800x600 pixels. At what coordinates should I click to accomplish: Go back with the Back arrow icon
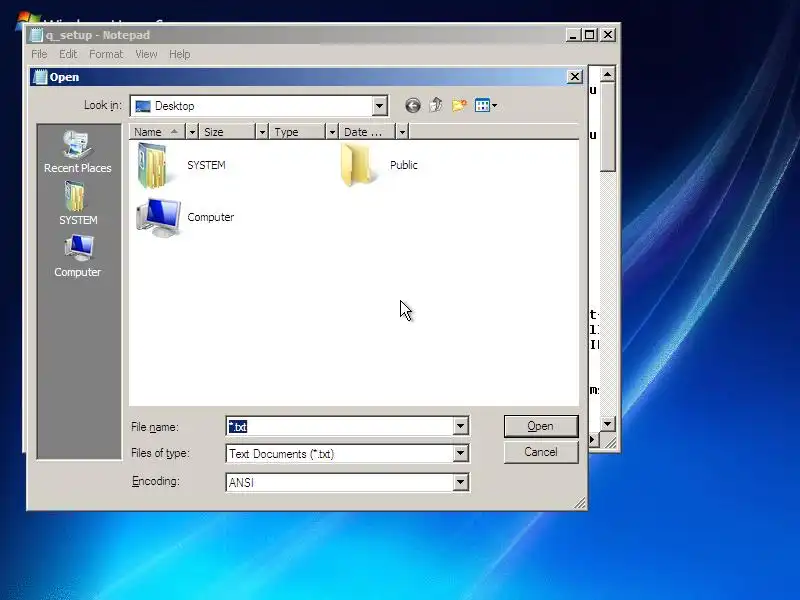pyautogui.click(x=413, y=106)
